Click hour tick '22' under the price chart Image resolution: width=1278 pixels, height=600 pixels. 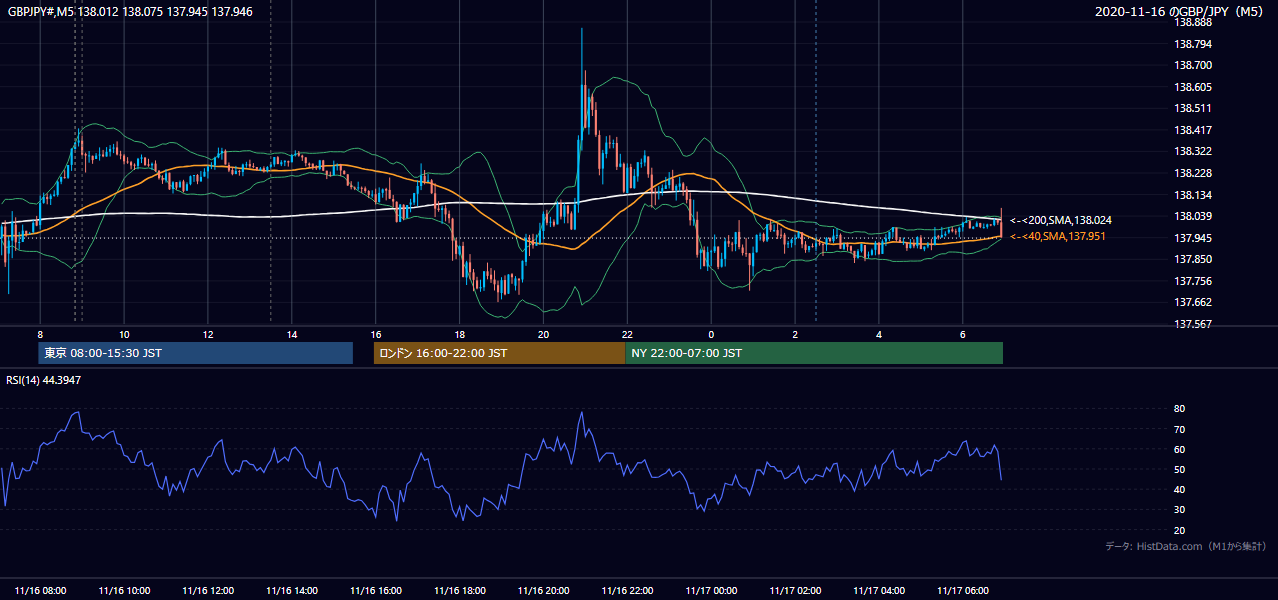[x=628, y=334]
